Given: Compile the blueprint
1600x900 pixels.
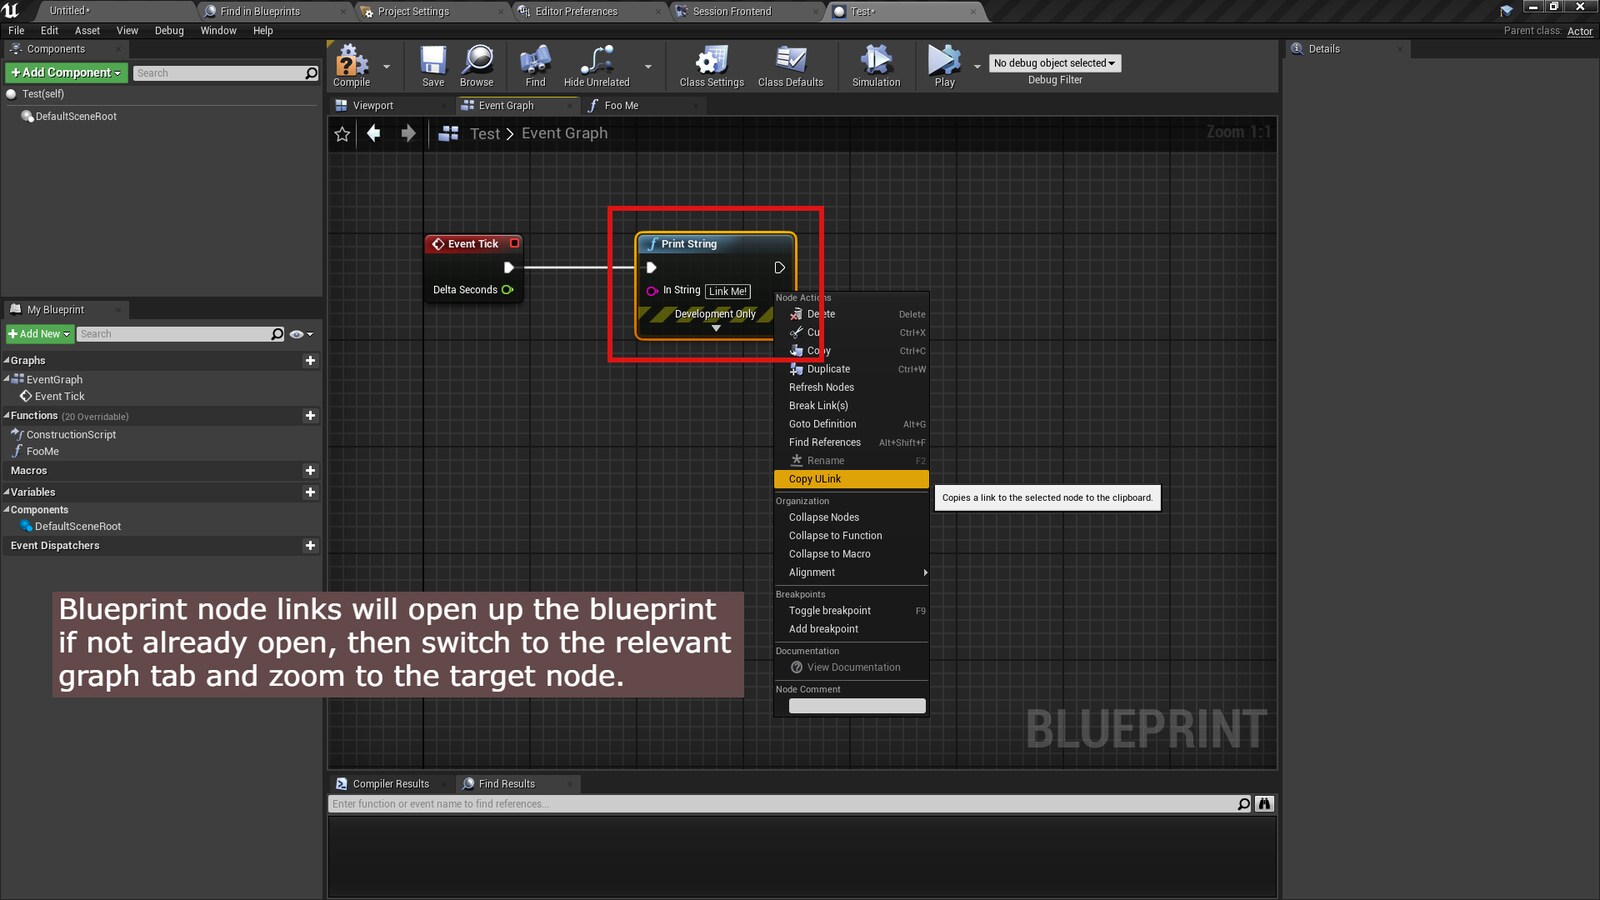Looking at the screenshot, I should [351, 66].
